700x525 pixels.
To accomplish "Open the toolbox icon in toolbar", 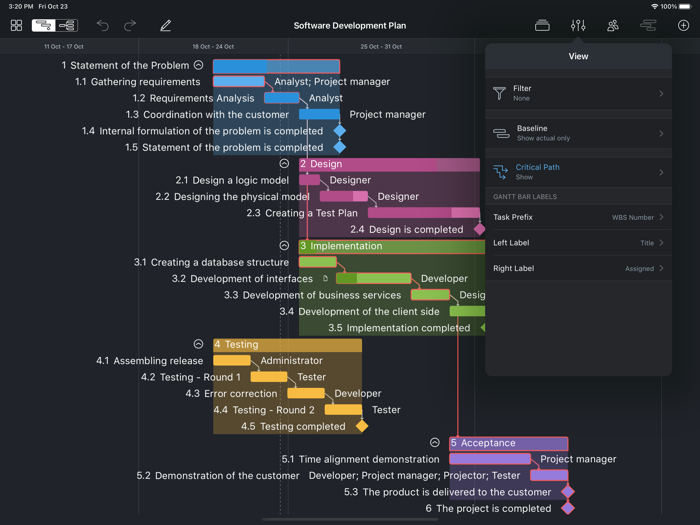I will 542,25.
